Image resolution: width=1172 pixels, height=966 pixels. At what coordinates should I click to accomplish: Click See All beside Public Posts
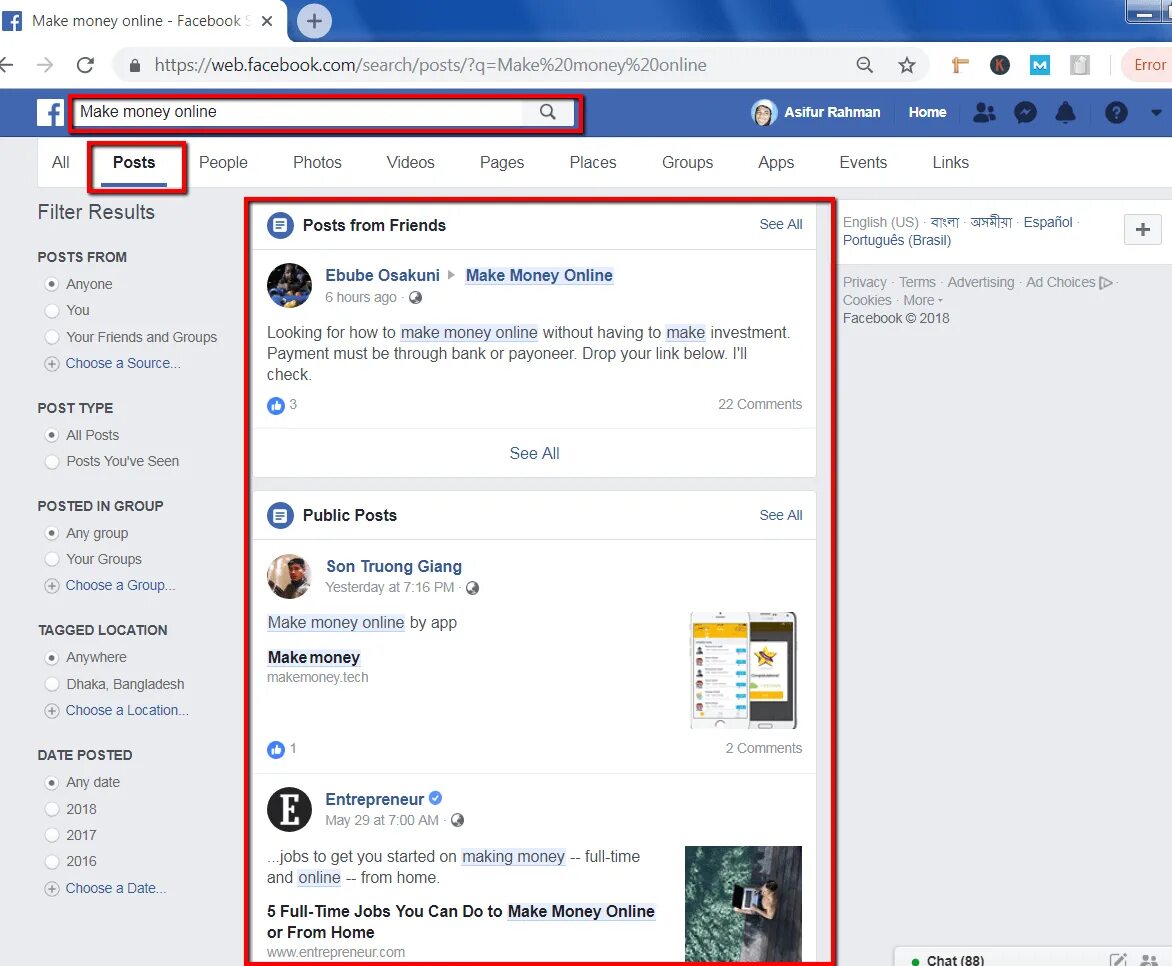pos(780,515)
